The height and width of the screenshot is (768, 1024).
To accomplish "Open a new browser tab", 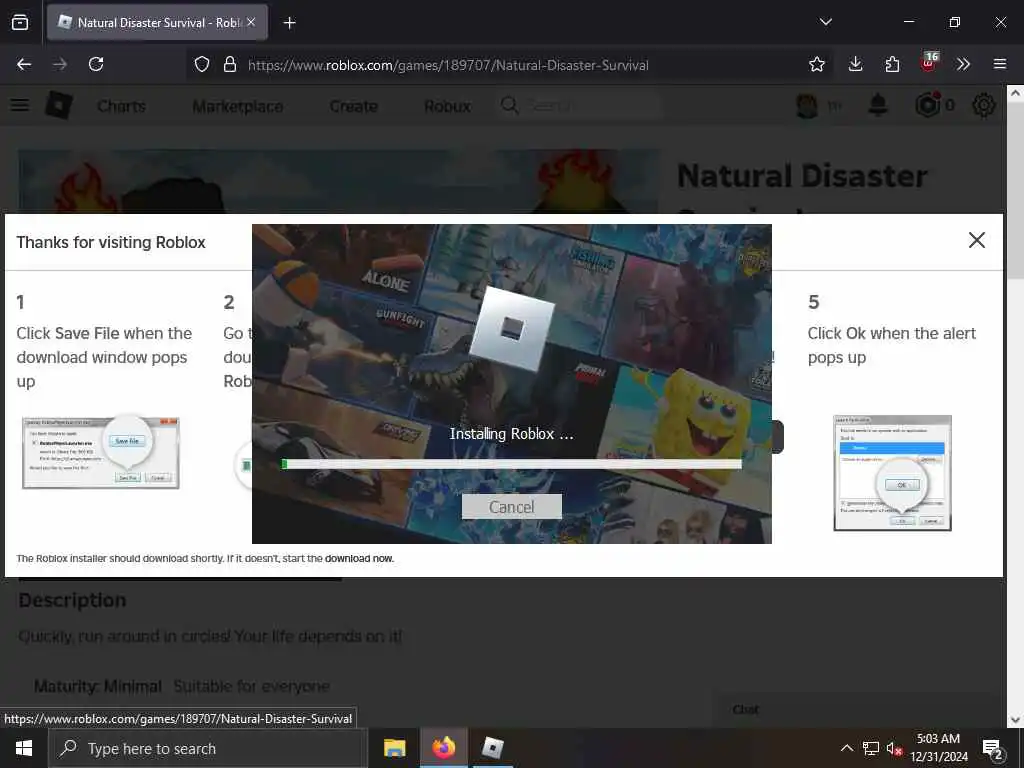I will coord(289,23).
